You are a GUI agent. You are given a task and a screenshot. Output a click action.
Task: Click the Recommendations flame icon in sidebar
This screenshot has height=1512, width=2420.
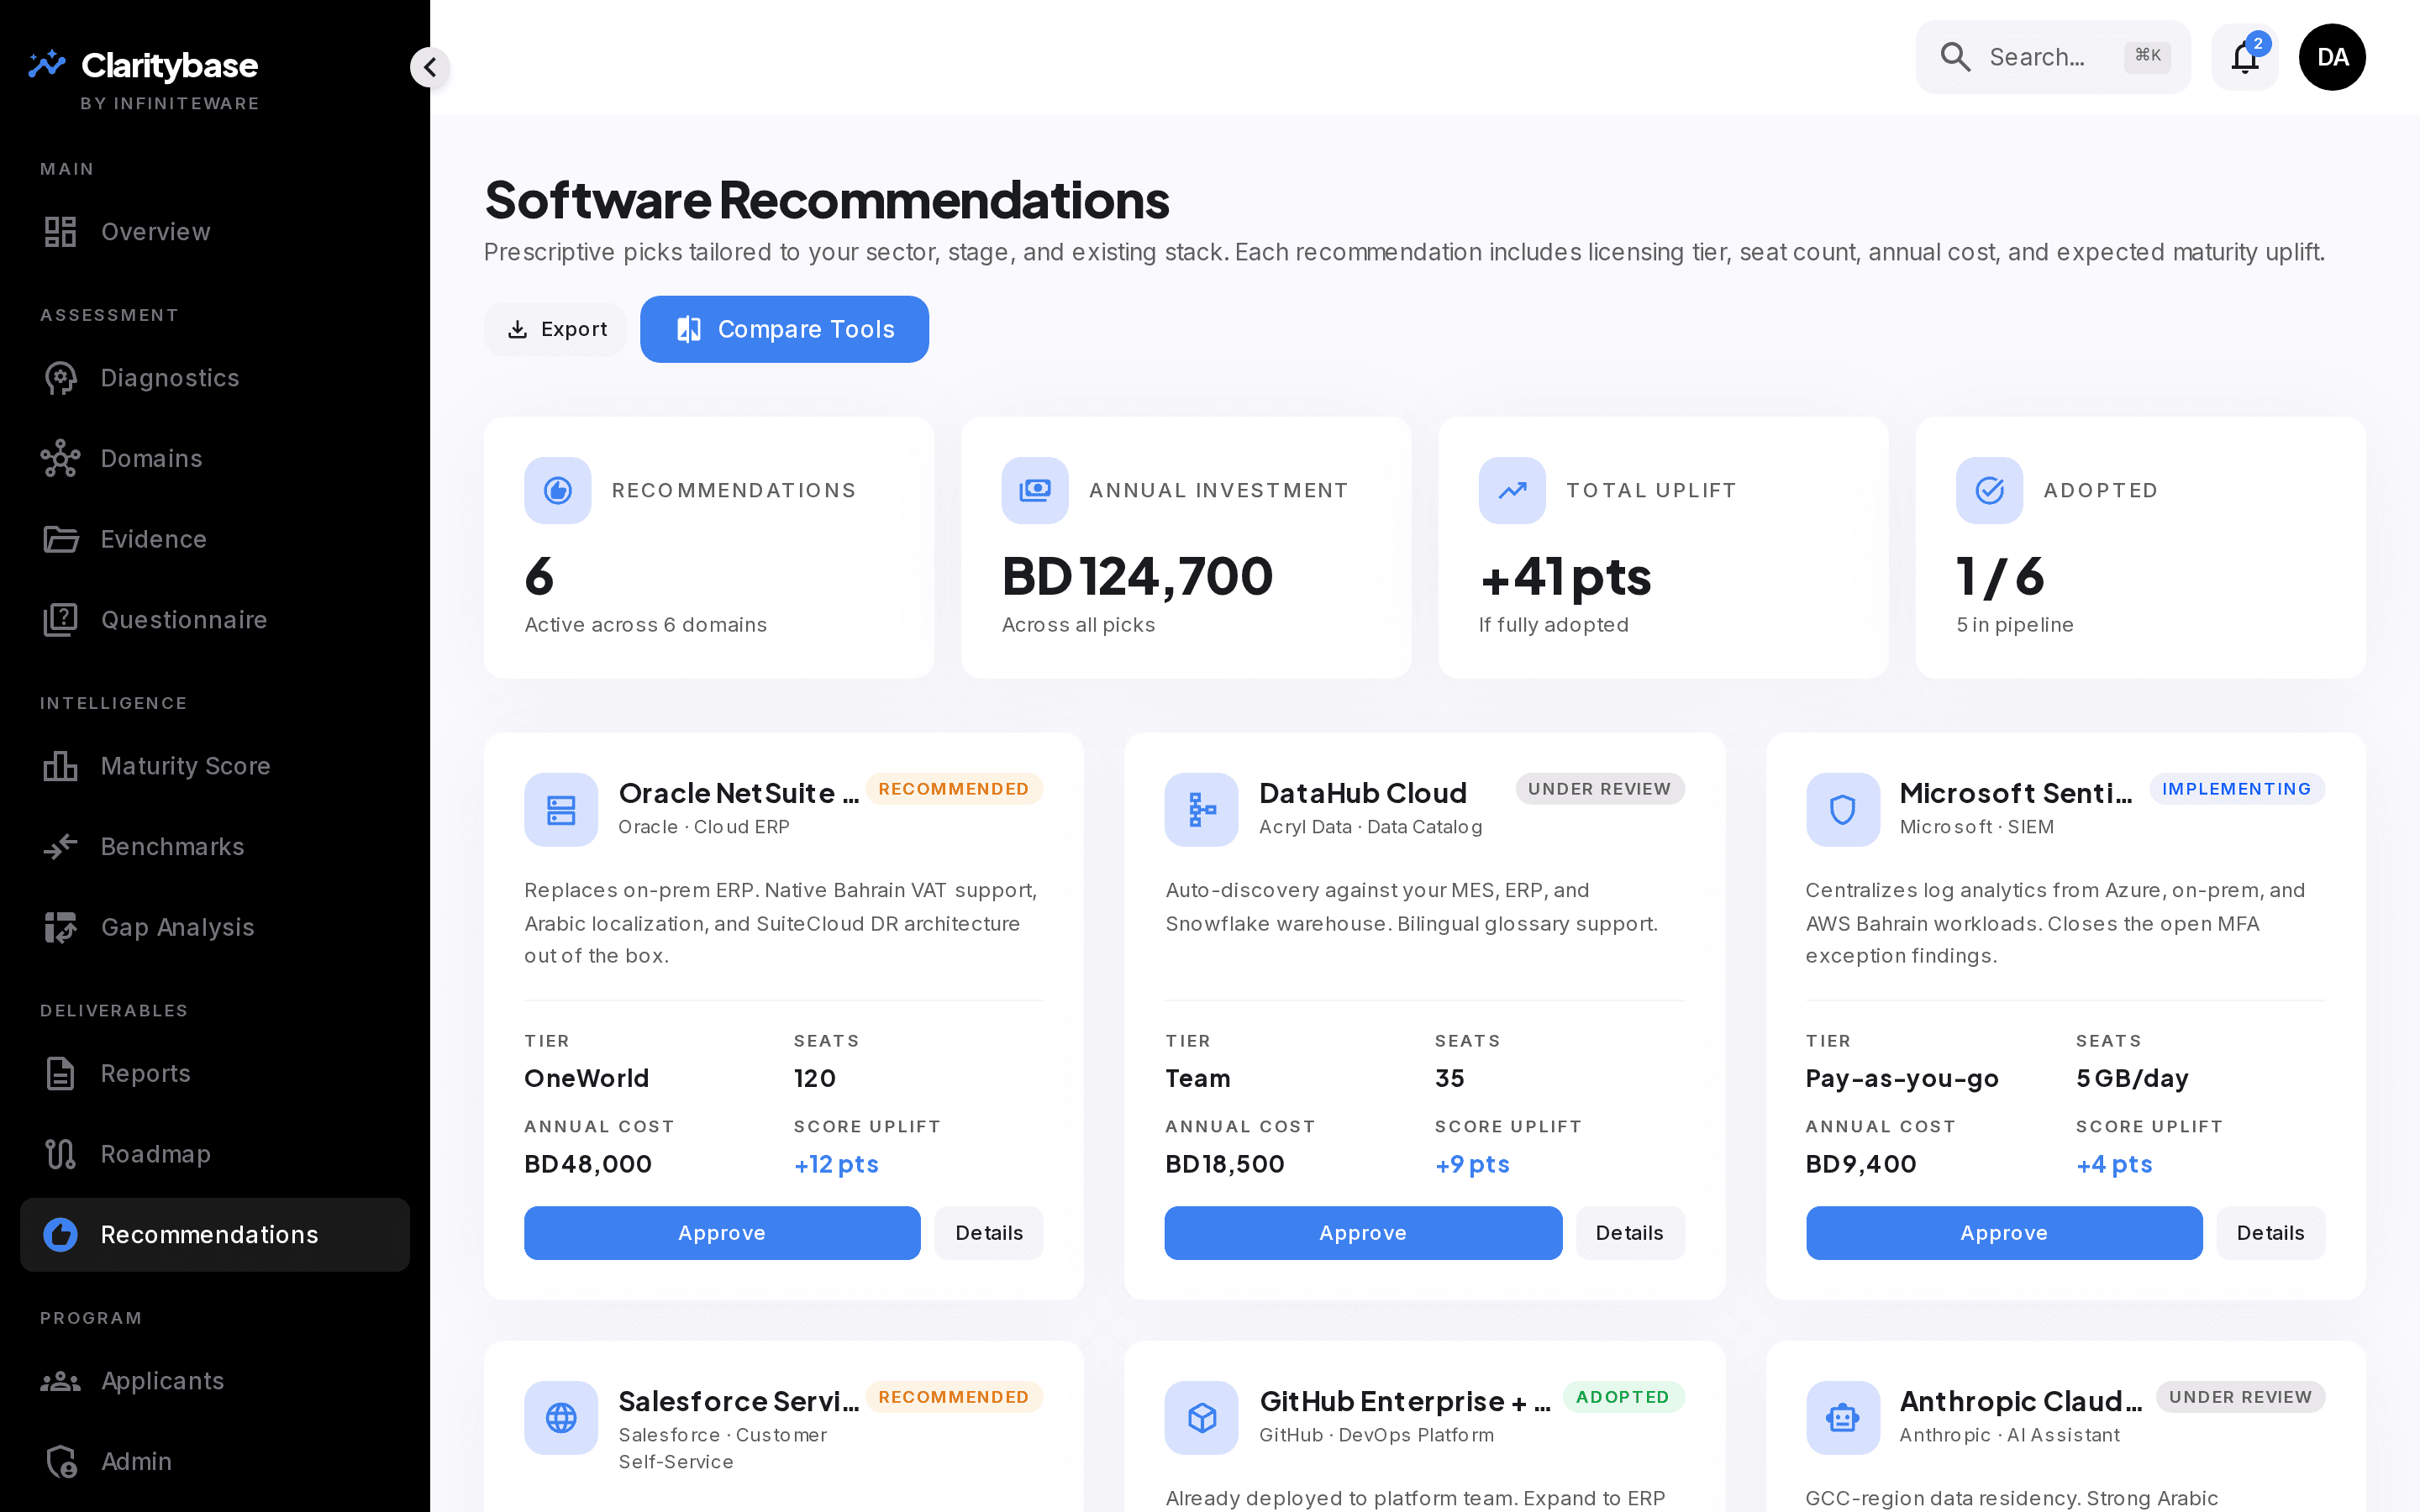[x=61, y=1235]
